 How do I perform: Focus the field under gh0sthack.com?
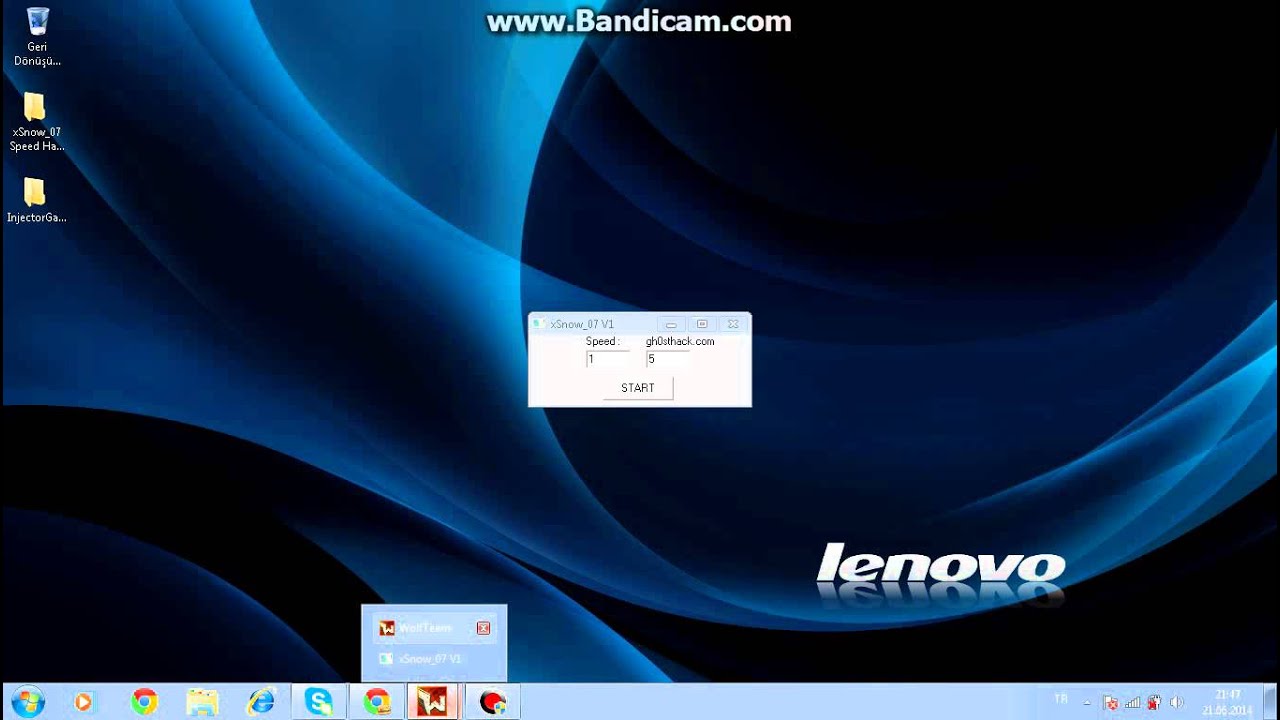[668, 359]
